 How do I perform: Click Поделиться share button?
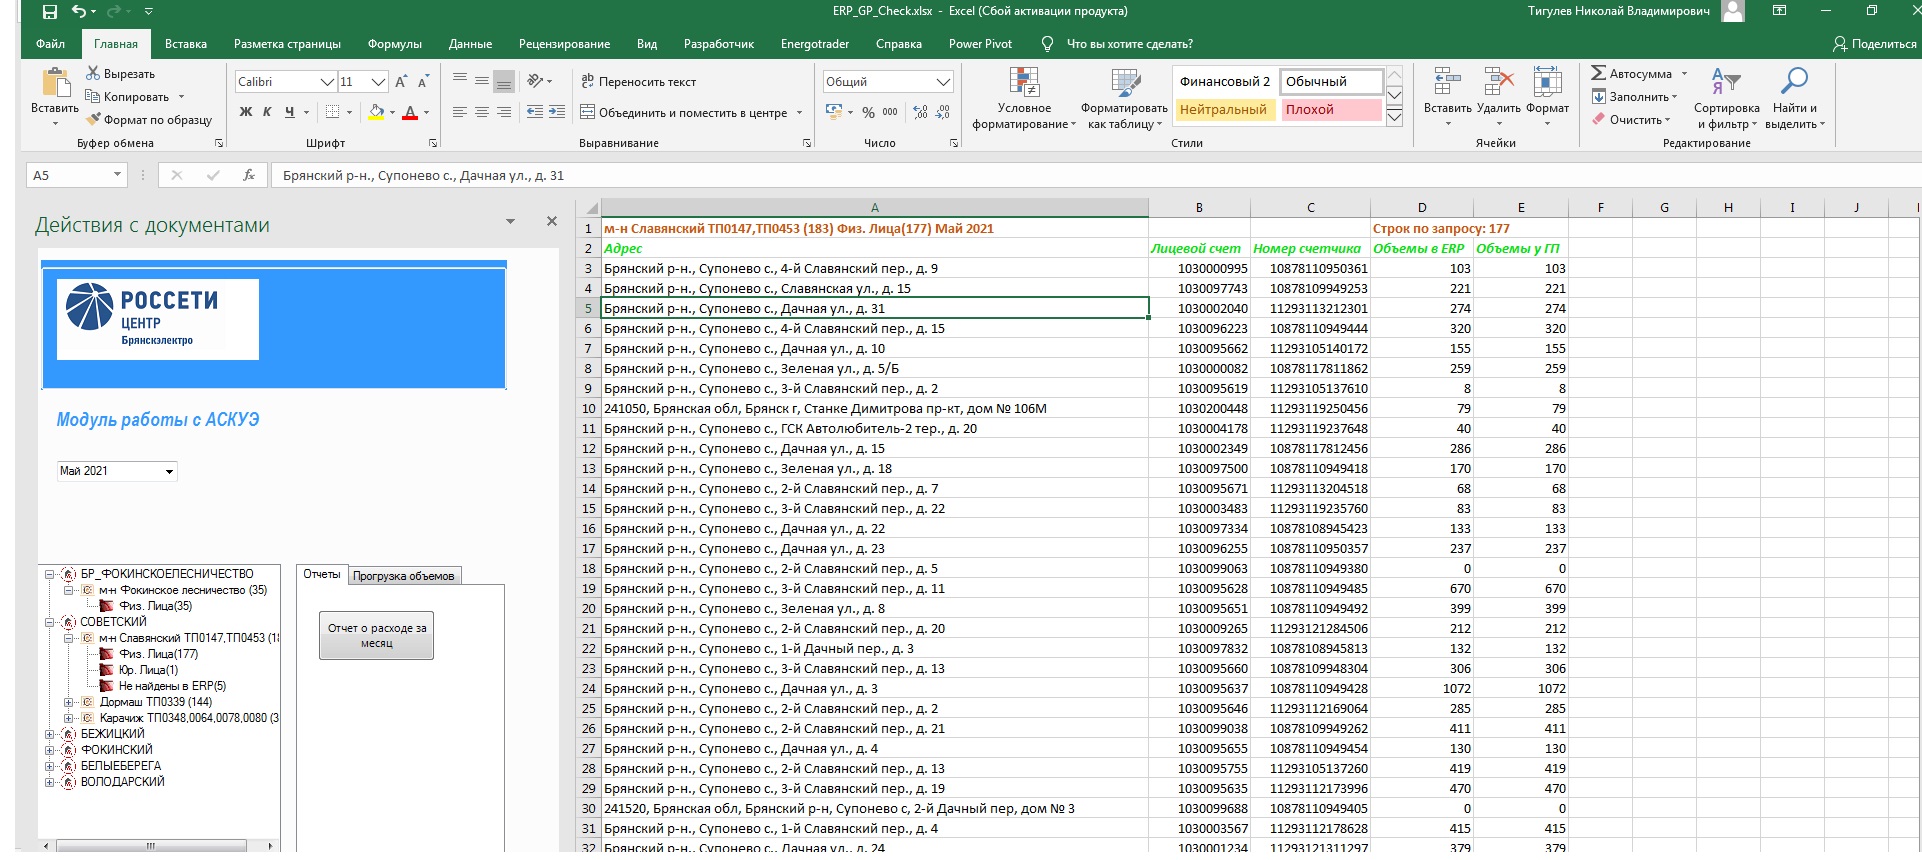click(1874, 44)
